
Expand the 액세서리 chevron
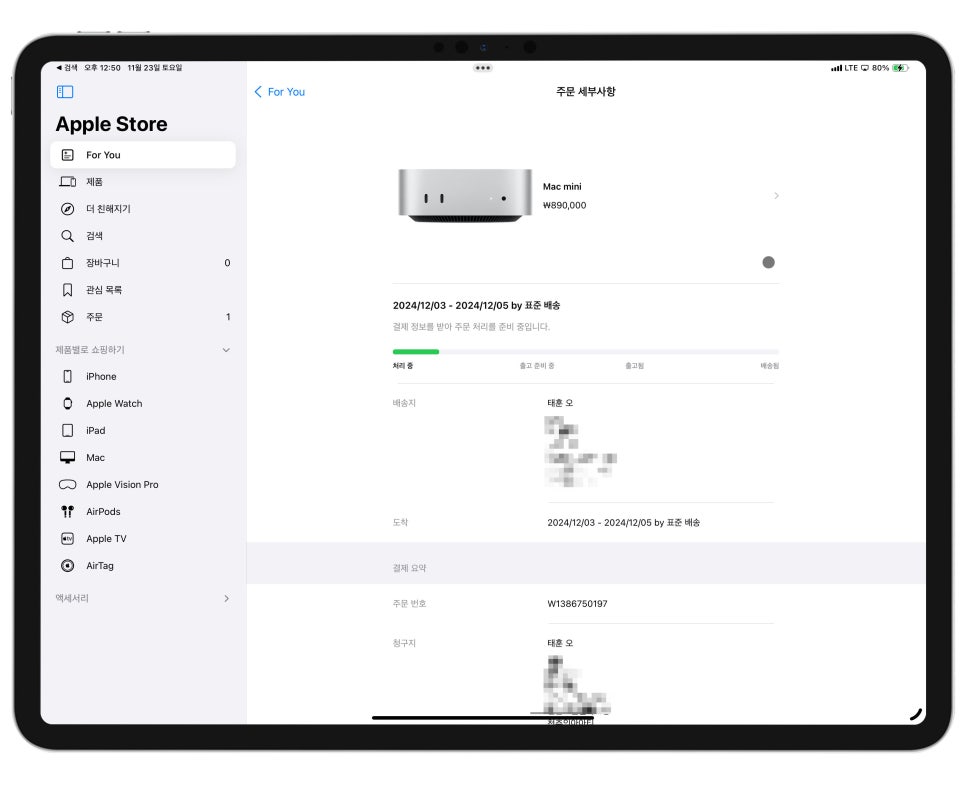(x=227, y=599)
